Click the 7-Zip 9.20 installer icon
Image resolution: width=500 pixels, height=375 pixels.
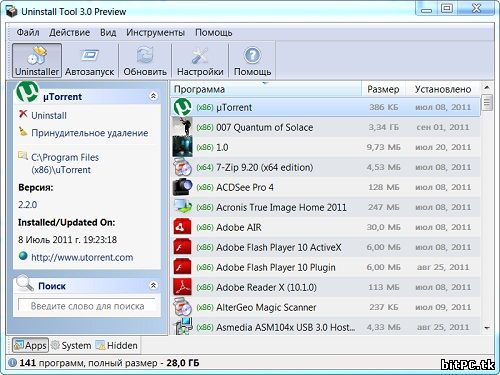click(182, 167)
